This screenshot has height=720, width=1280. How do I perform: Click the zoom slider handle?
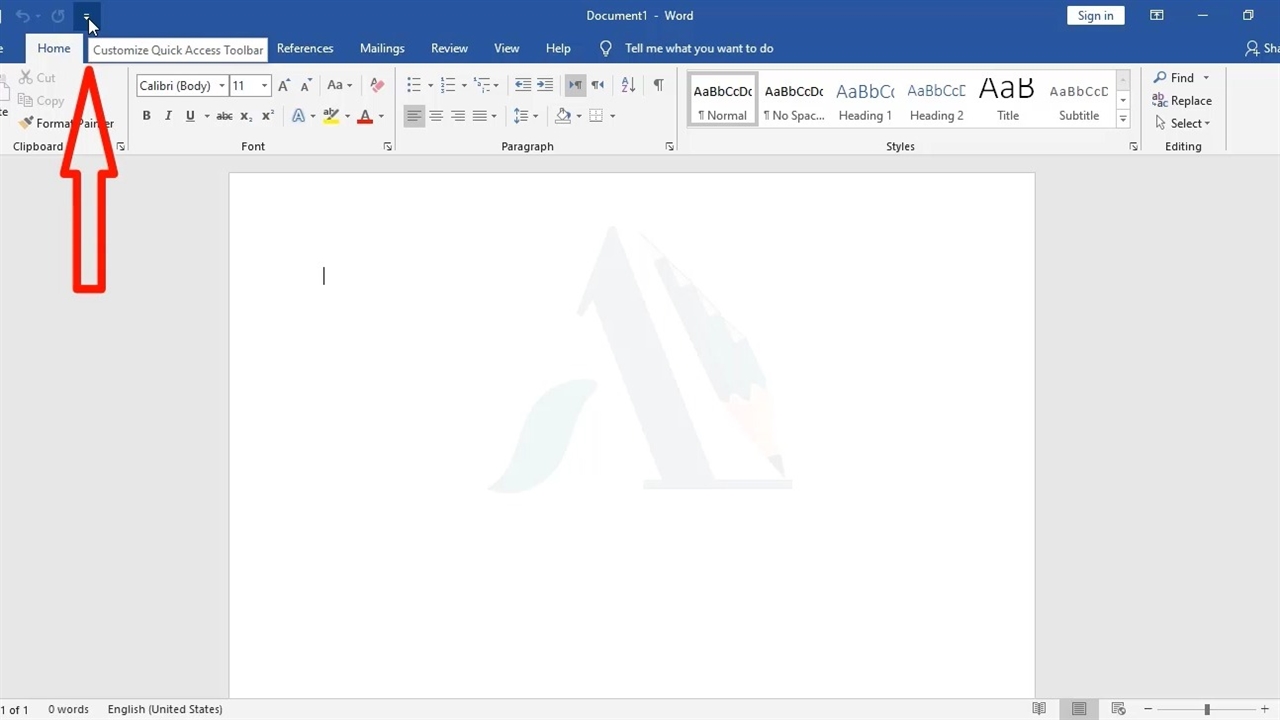1207,709
